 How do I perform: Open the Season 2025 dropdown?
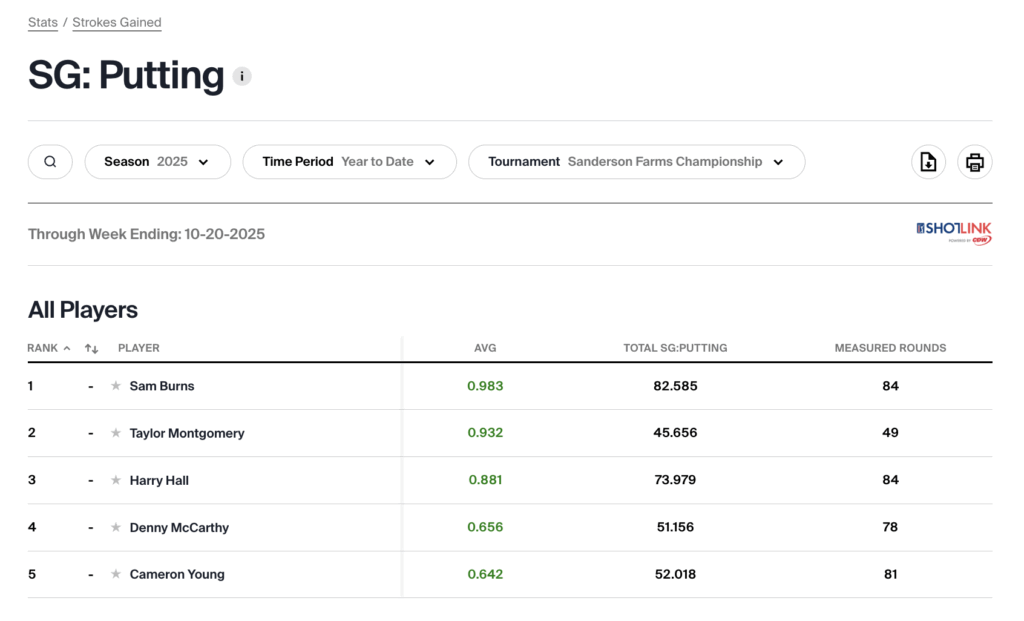(157, 162)
